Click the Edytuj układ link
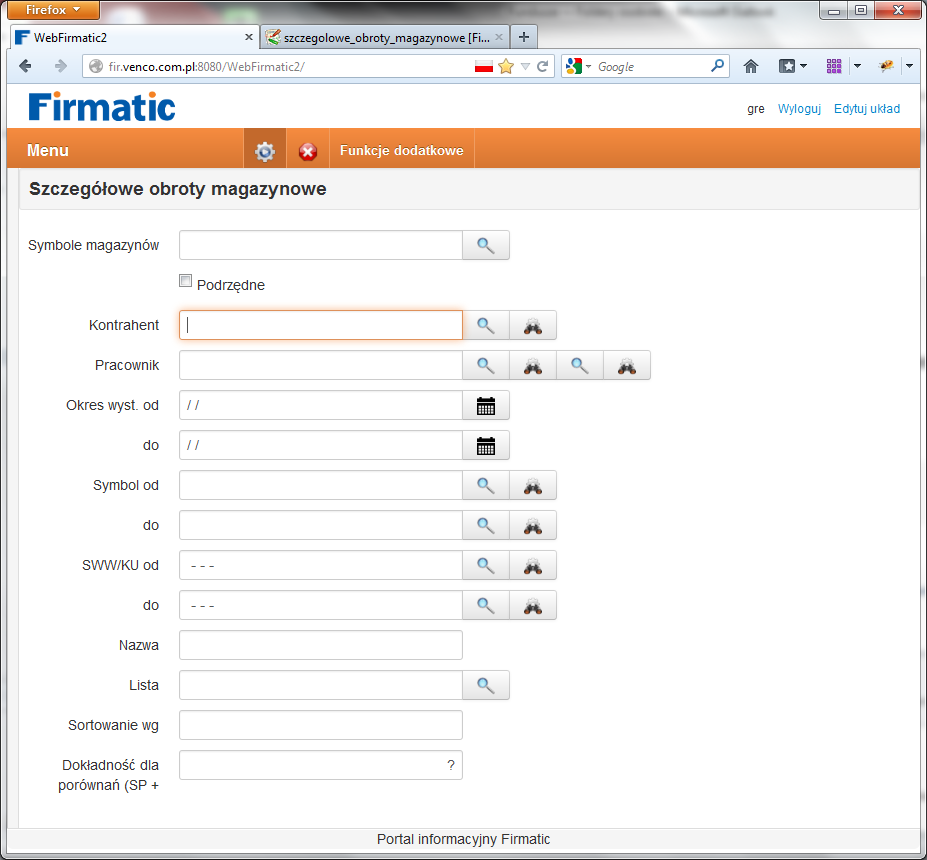This screenshot has width=927, height=860. [x=867, y=108]
